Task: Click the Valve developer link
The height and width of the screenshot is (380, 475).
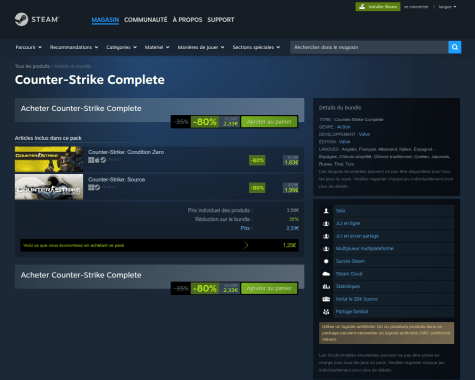Action: pyautogui.click(x=364, y=134)
